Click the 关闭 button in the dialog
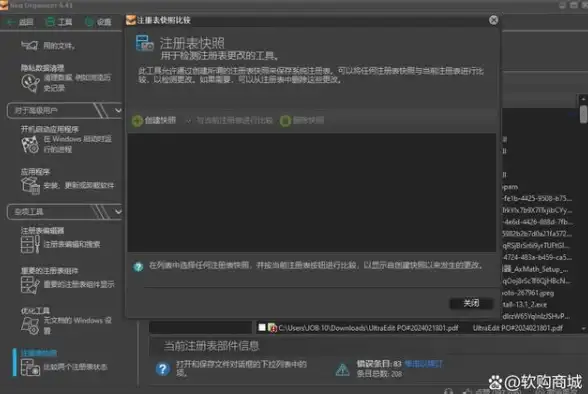 coord(471,303)
